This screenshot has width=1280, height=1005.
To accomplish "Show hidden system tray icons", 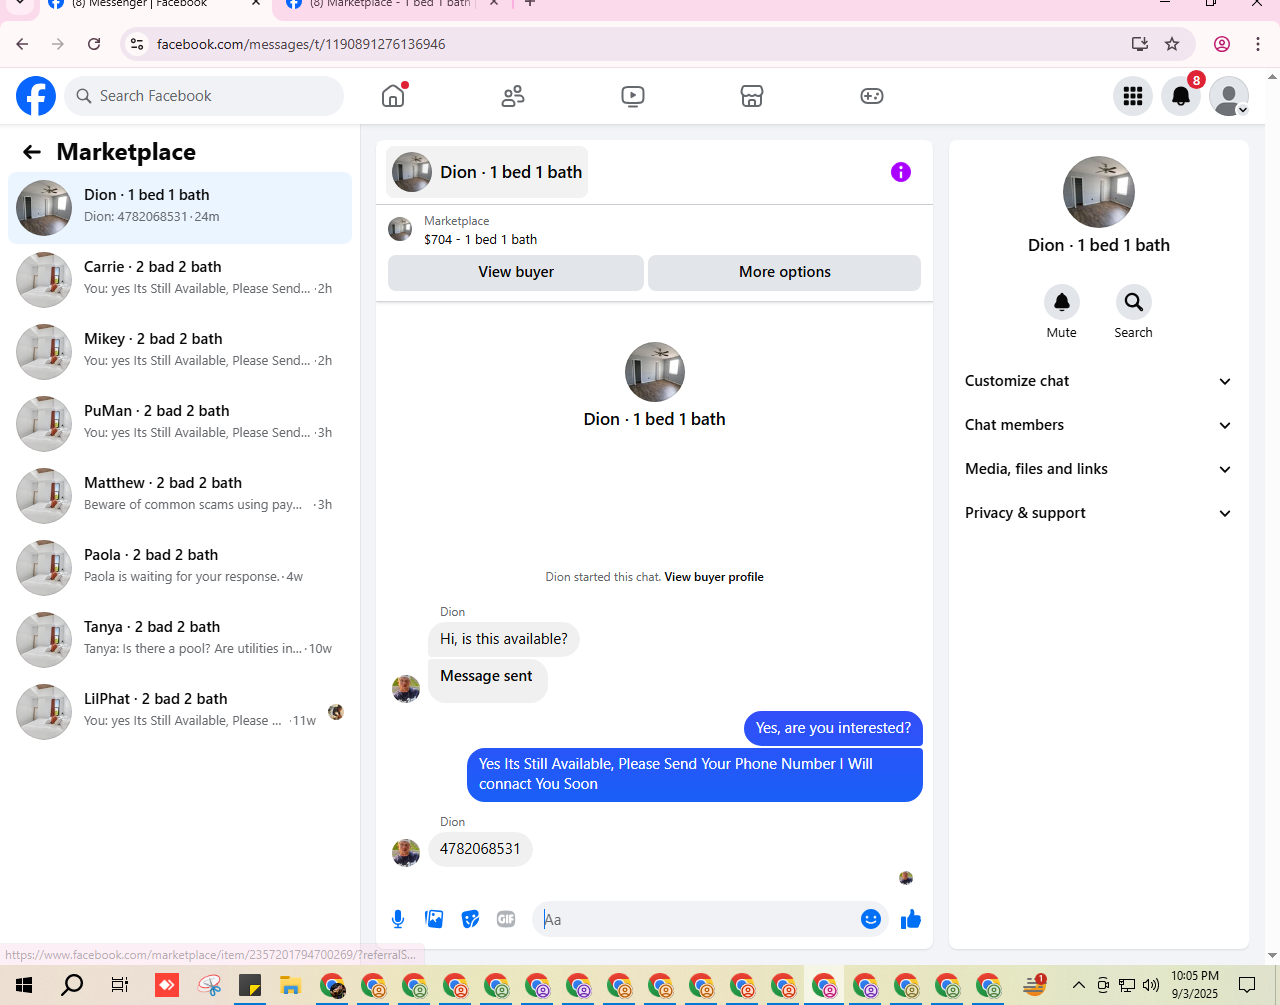I will point(1079,985).
